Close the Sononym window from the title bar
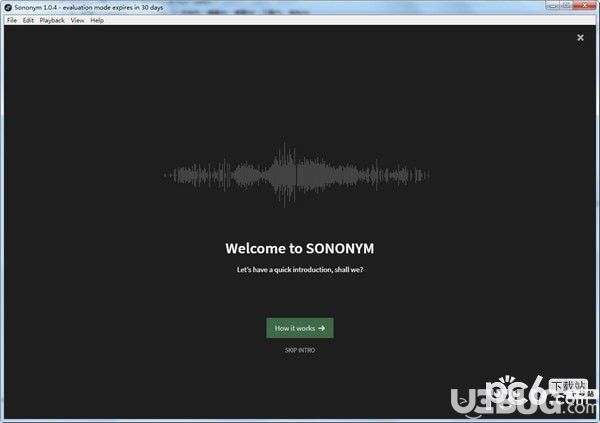This screenshot has height=423, width=600. (584, 5)
